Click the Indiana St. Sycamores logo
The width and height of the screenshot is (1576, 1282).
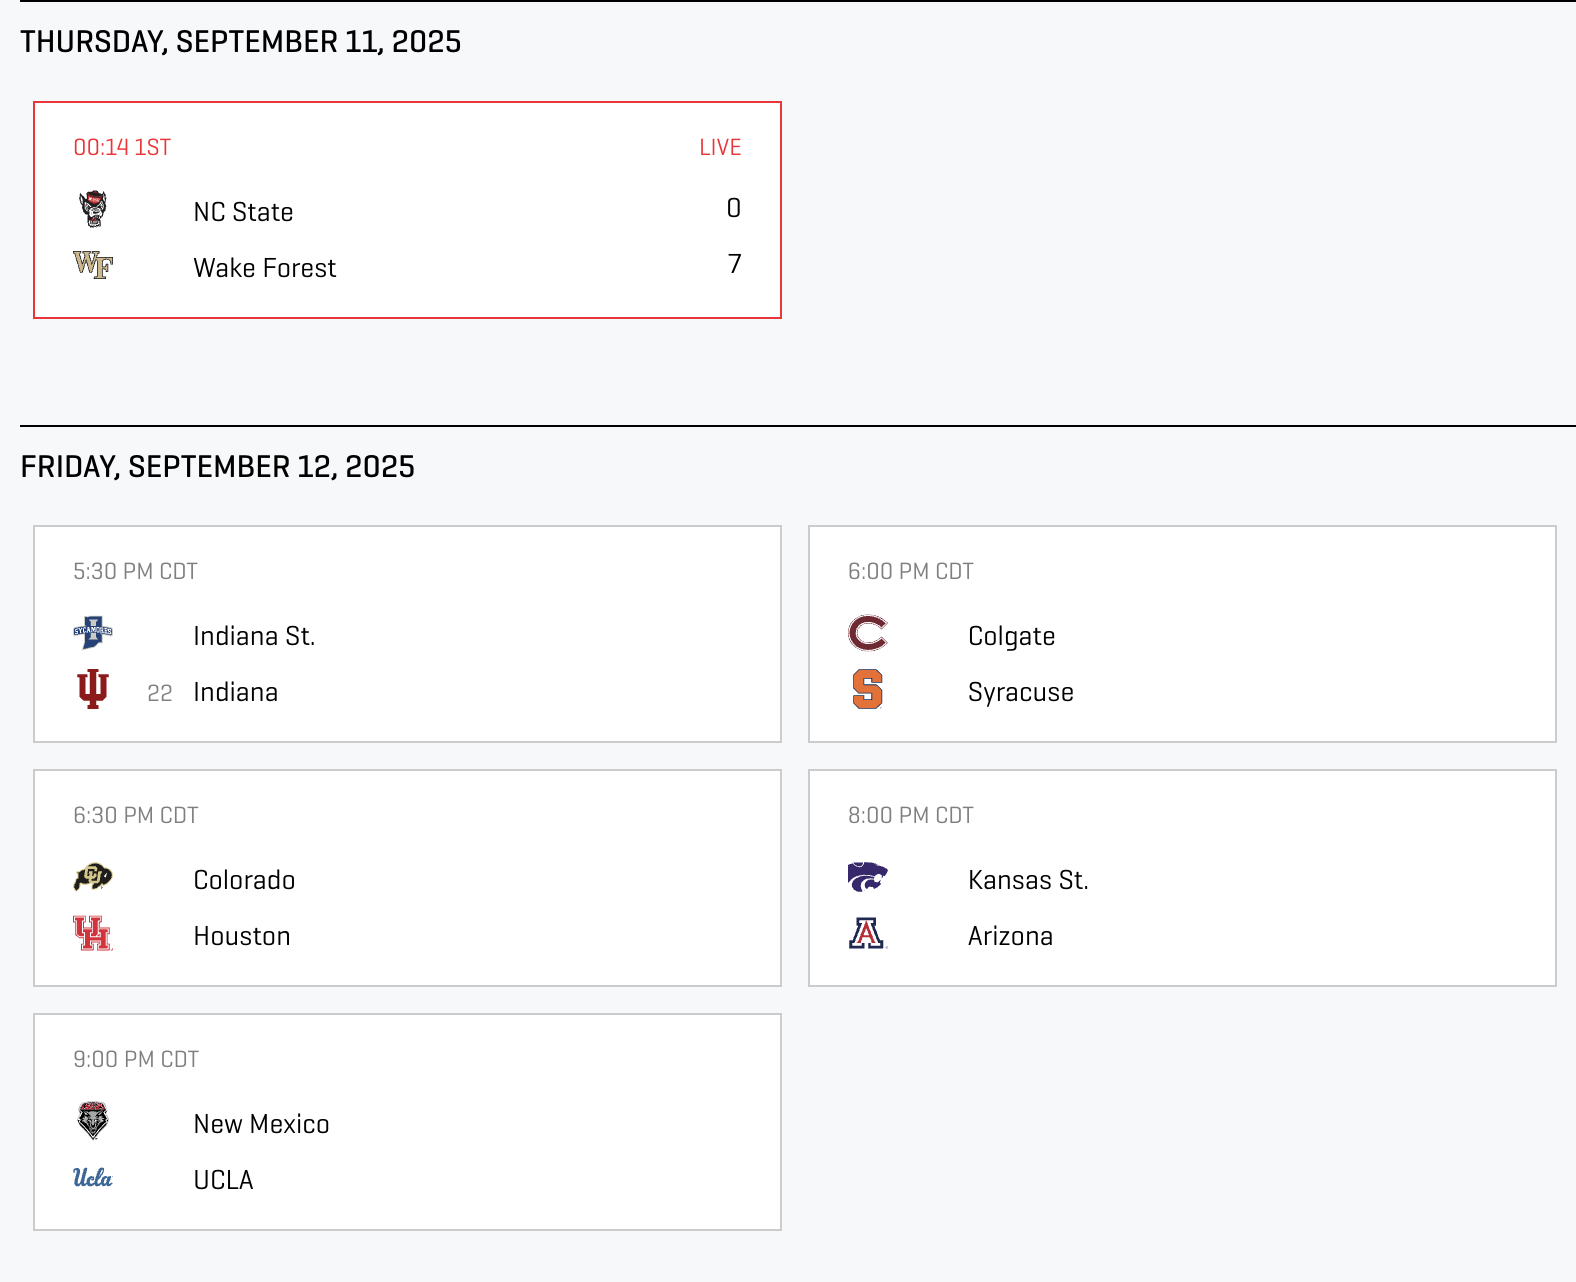(93, 633)
